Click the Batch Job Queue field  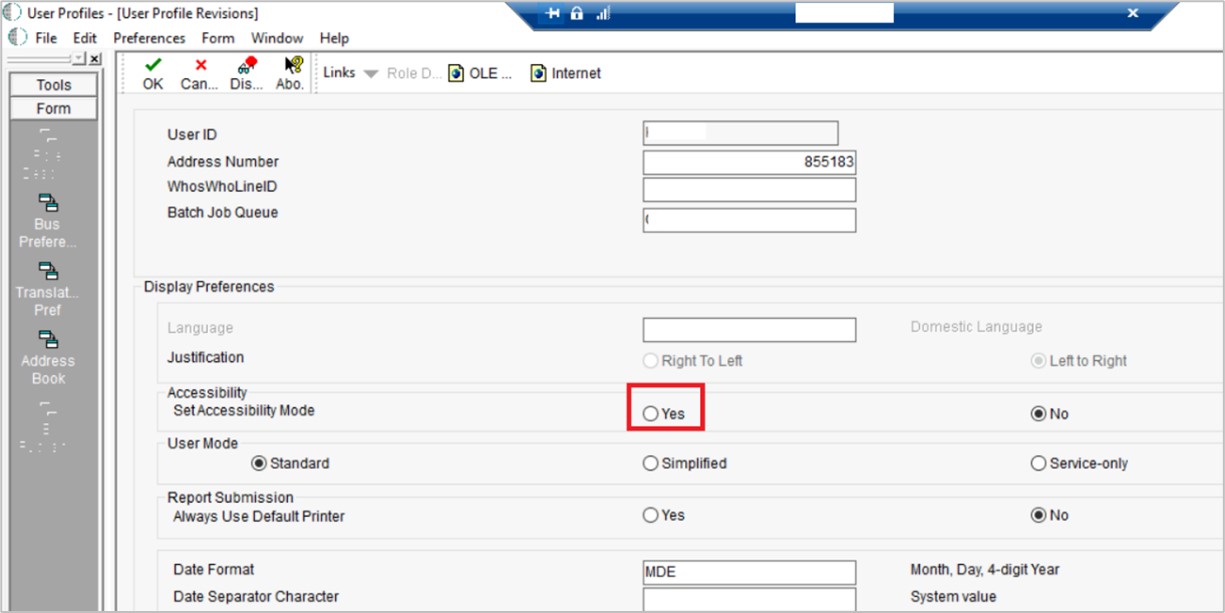pyautogui.click(x=749, y=220)
